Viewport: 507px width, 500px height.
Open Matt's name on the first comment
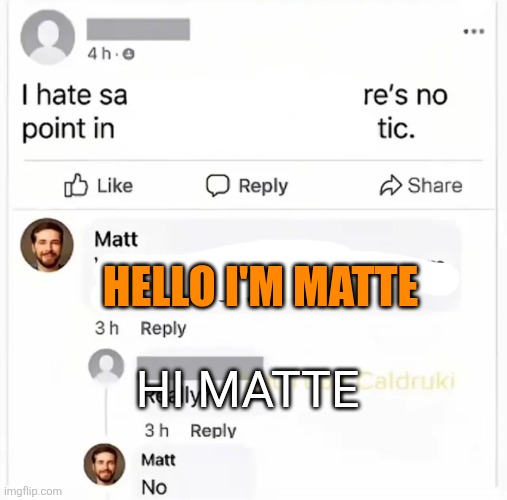point(116,239)
